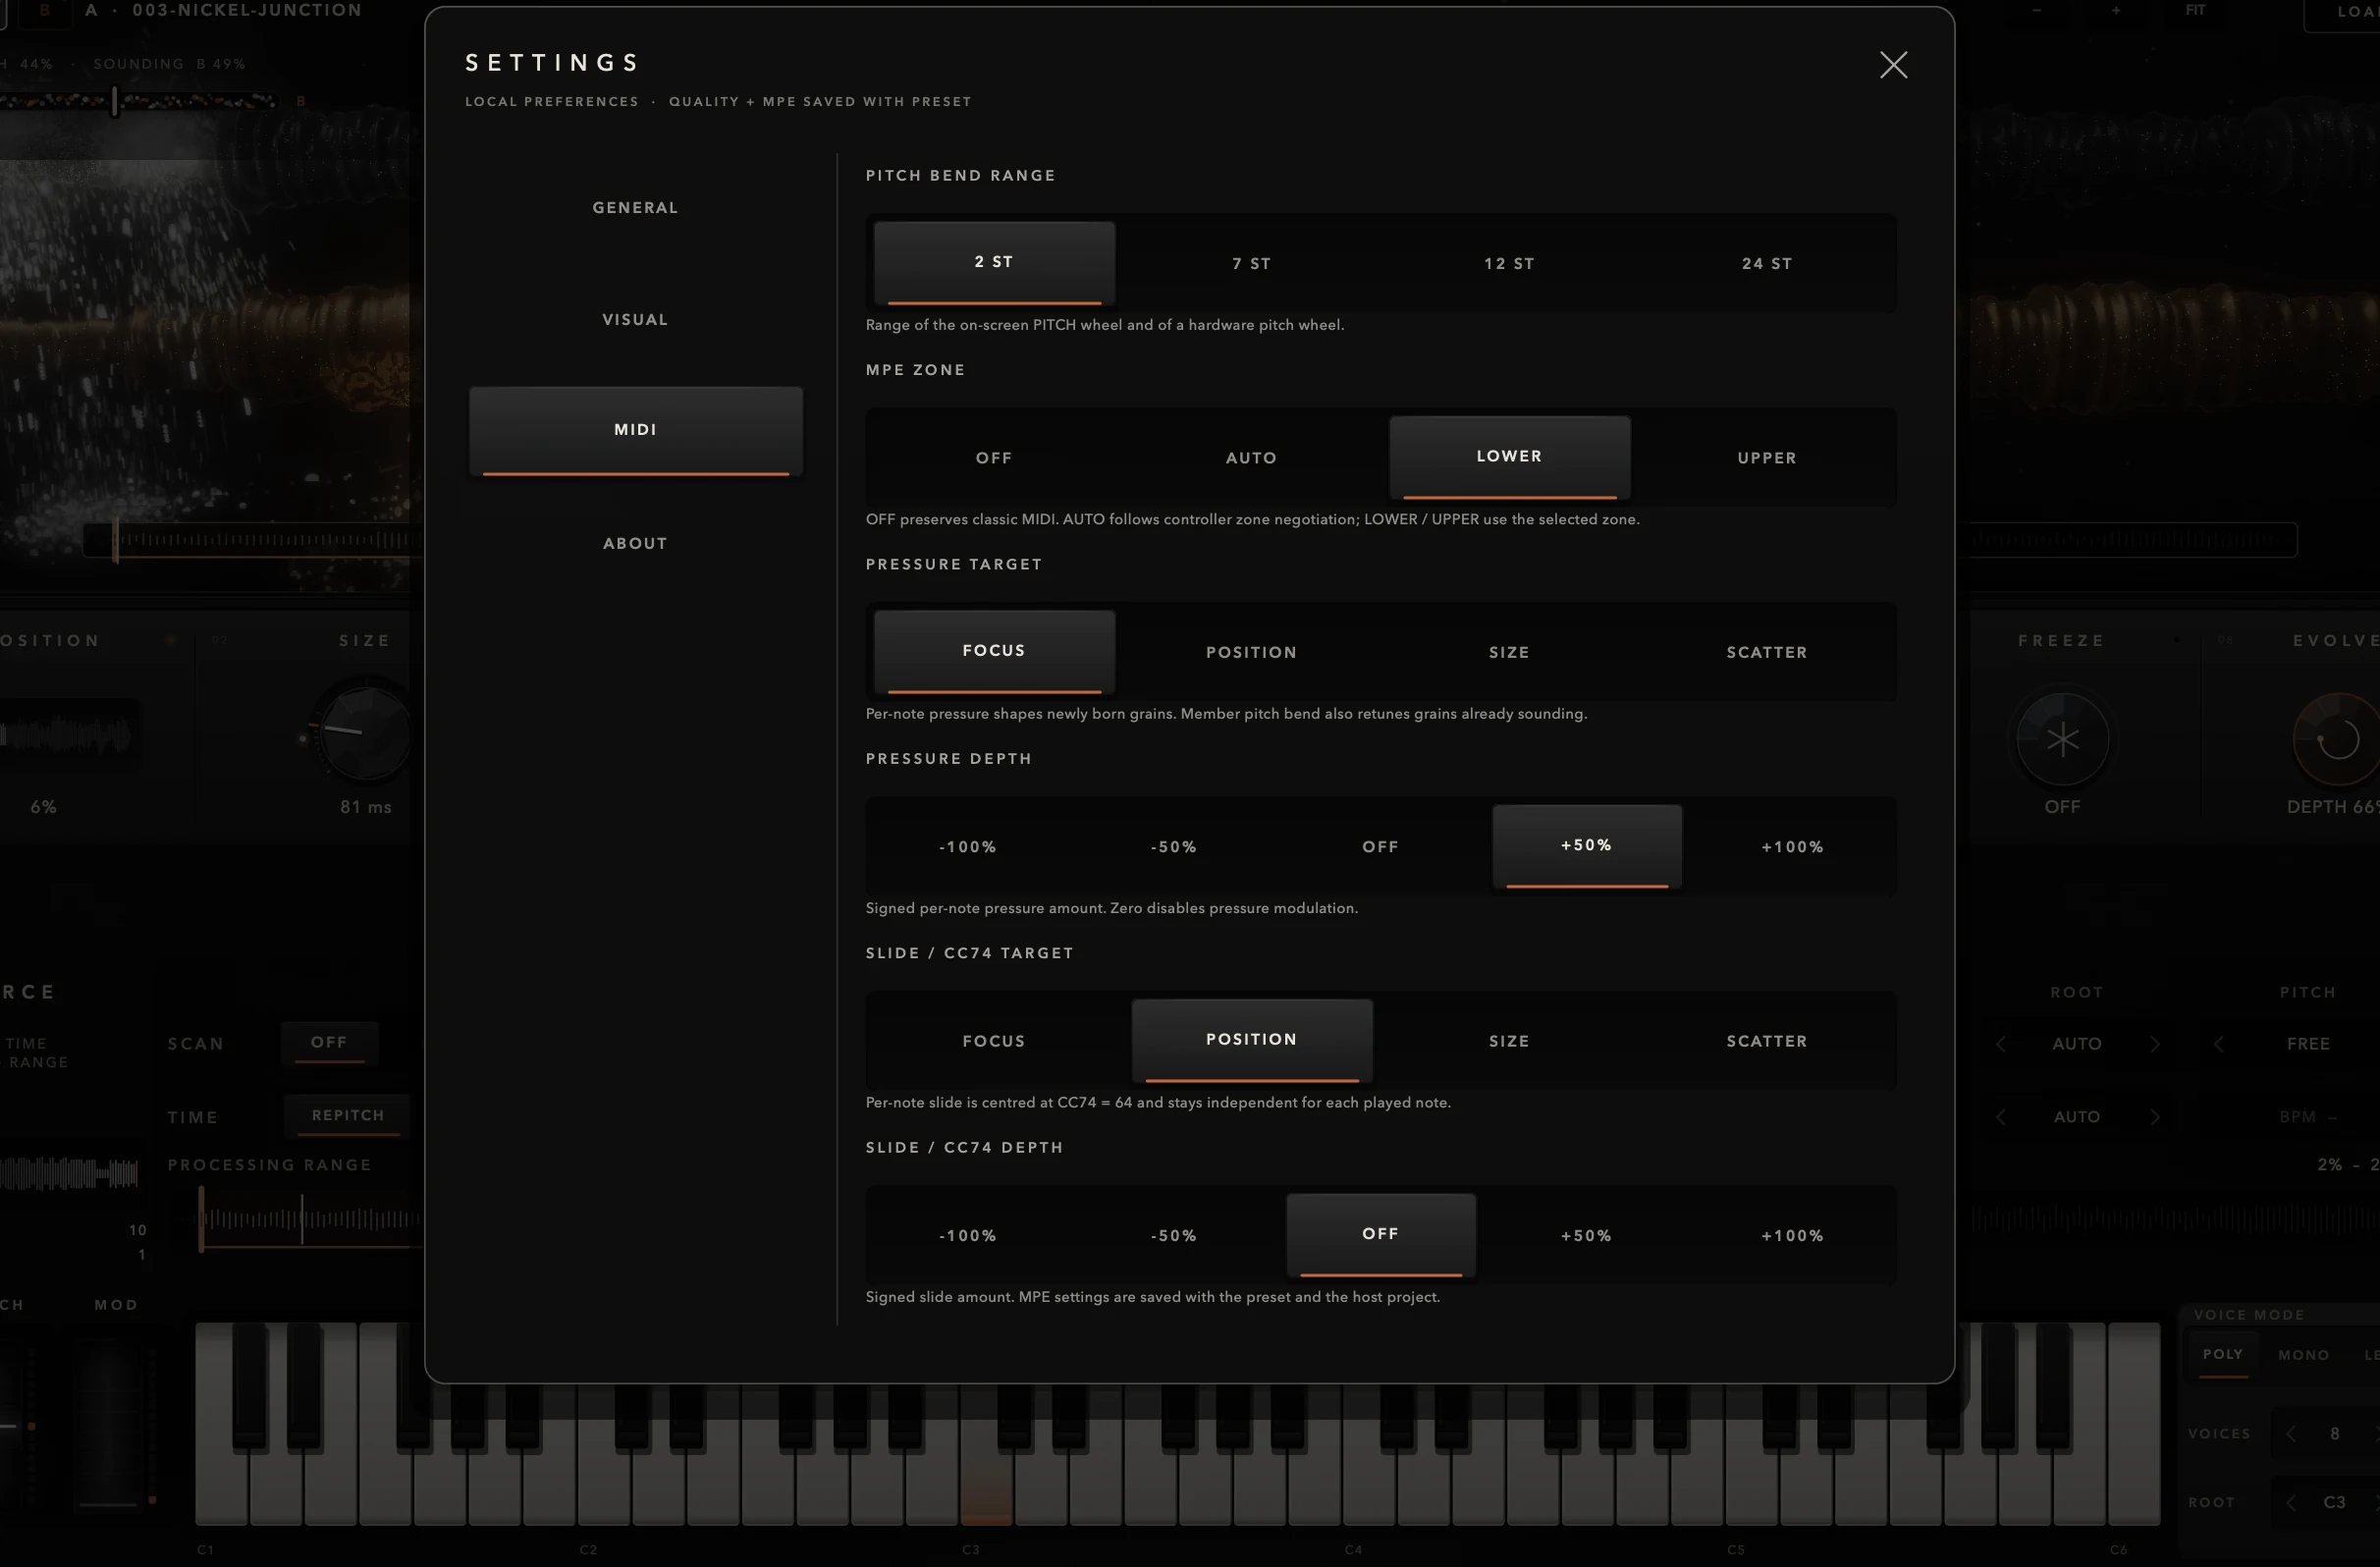The height and width of the screenshot is (1567, 2380).
Task: Select MONO voice mode
Action: click(x=2303, y=1355)
